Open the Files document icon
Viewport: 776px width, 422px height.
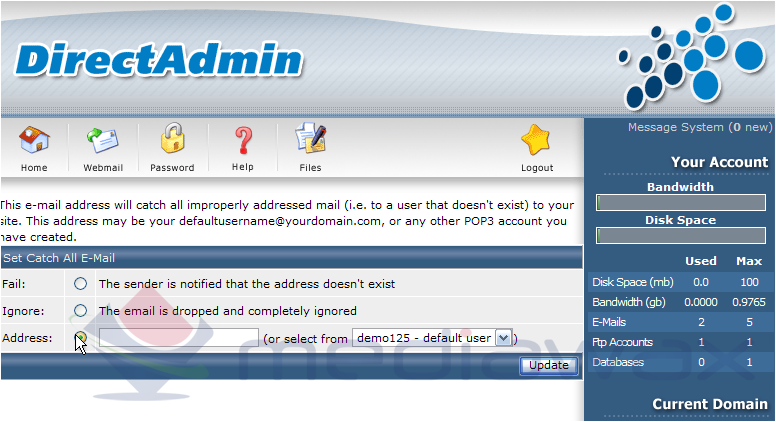pyautogui.click(x=311, y=138)
